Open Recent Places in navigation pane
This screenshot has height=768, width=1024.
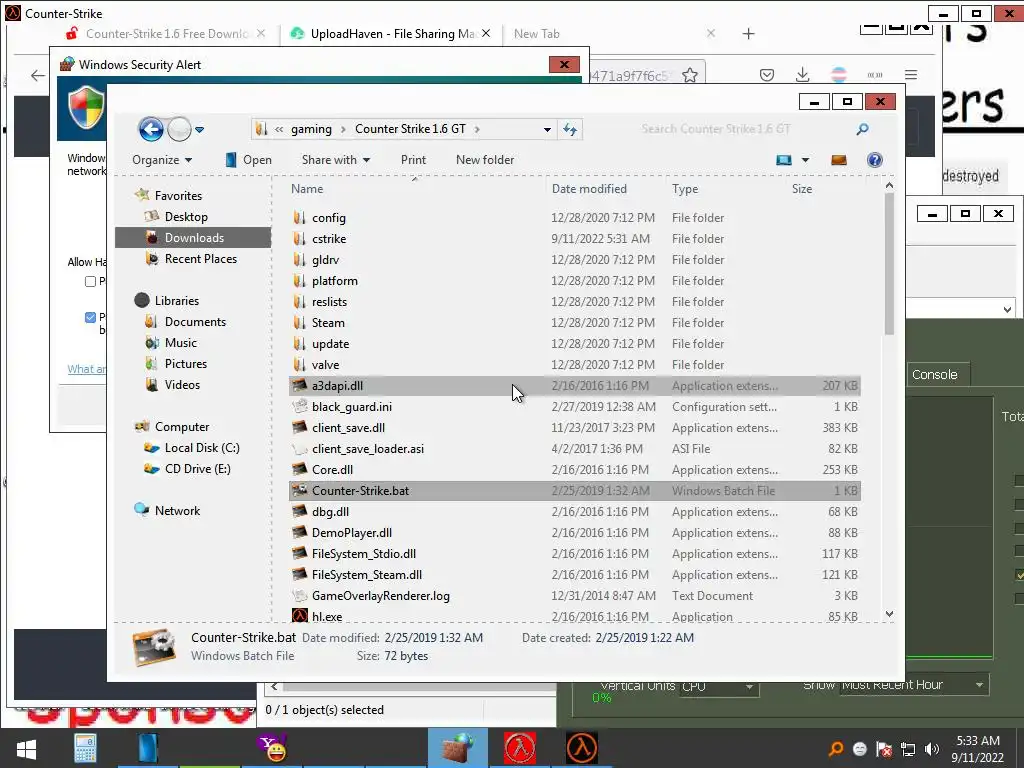200,259
